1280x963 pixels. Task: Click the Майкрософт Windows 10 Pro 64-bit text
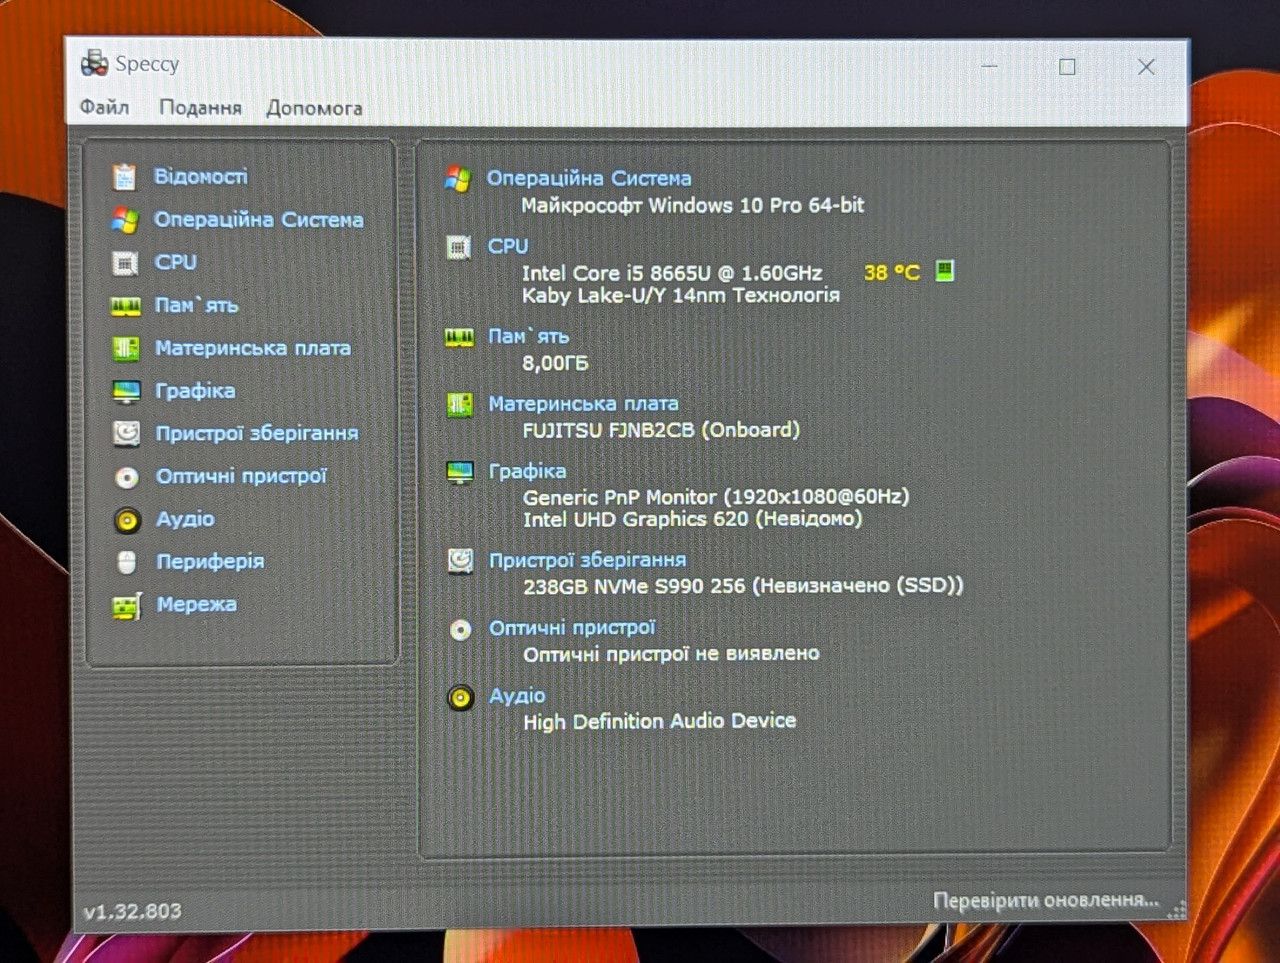[693, 205]
